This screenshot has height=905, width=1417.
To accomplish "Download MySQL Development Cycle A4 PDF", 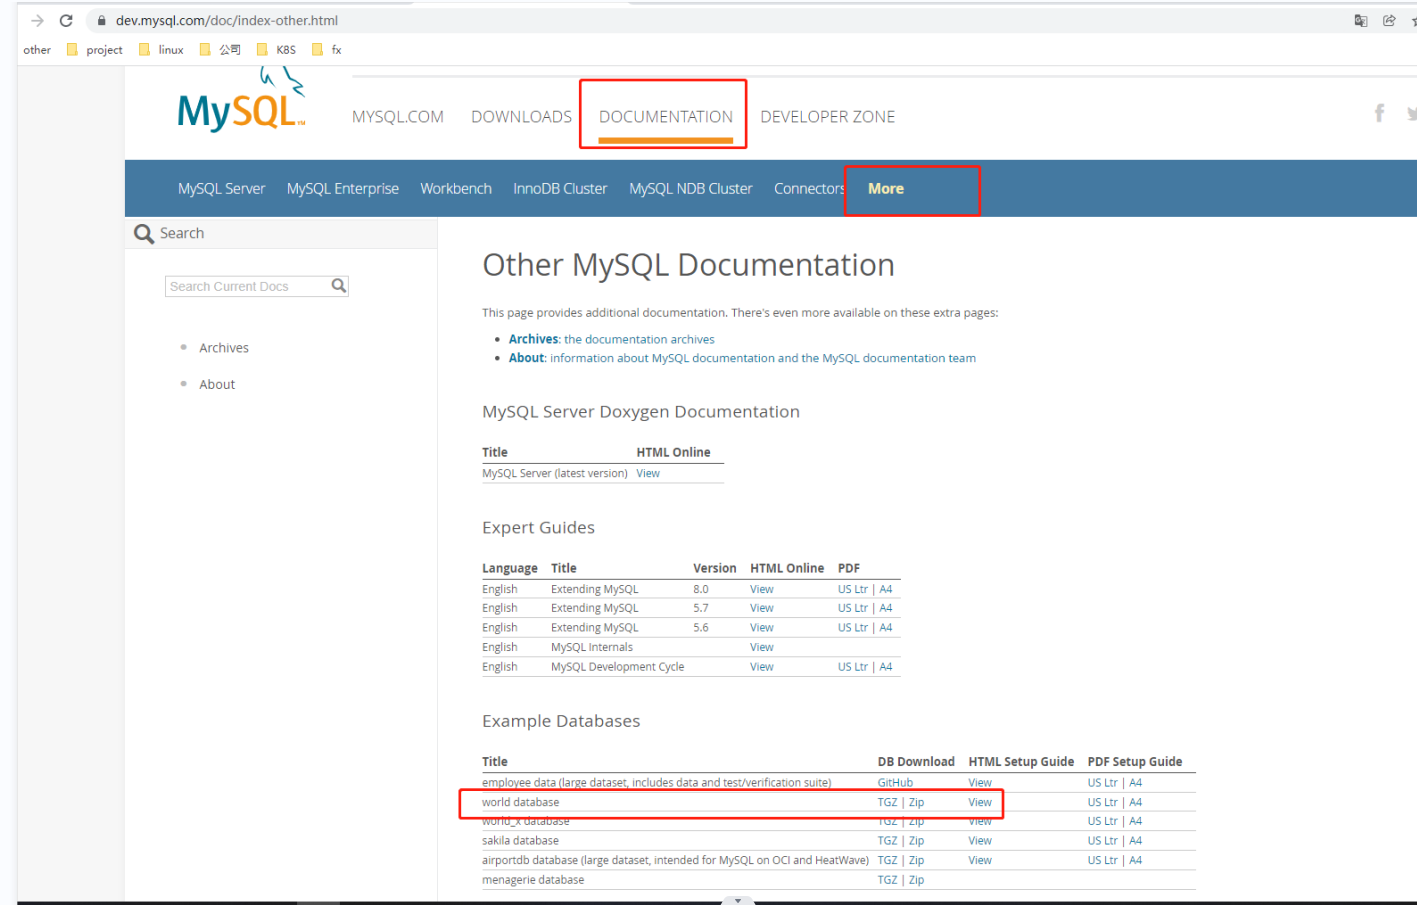I will click(886, 667).
